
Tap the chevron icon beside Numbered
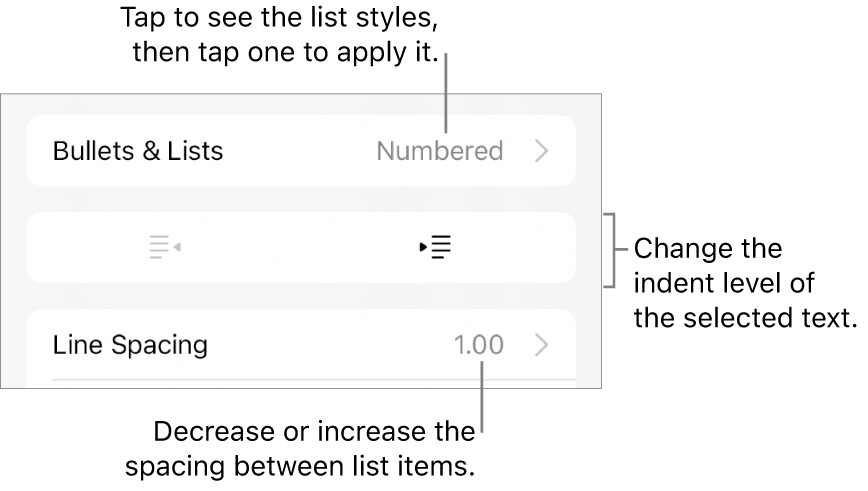point(541,151)
